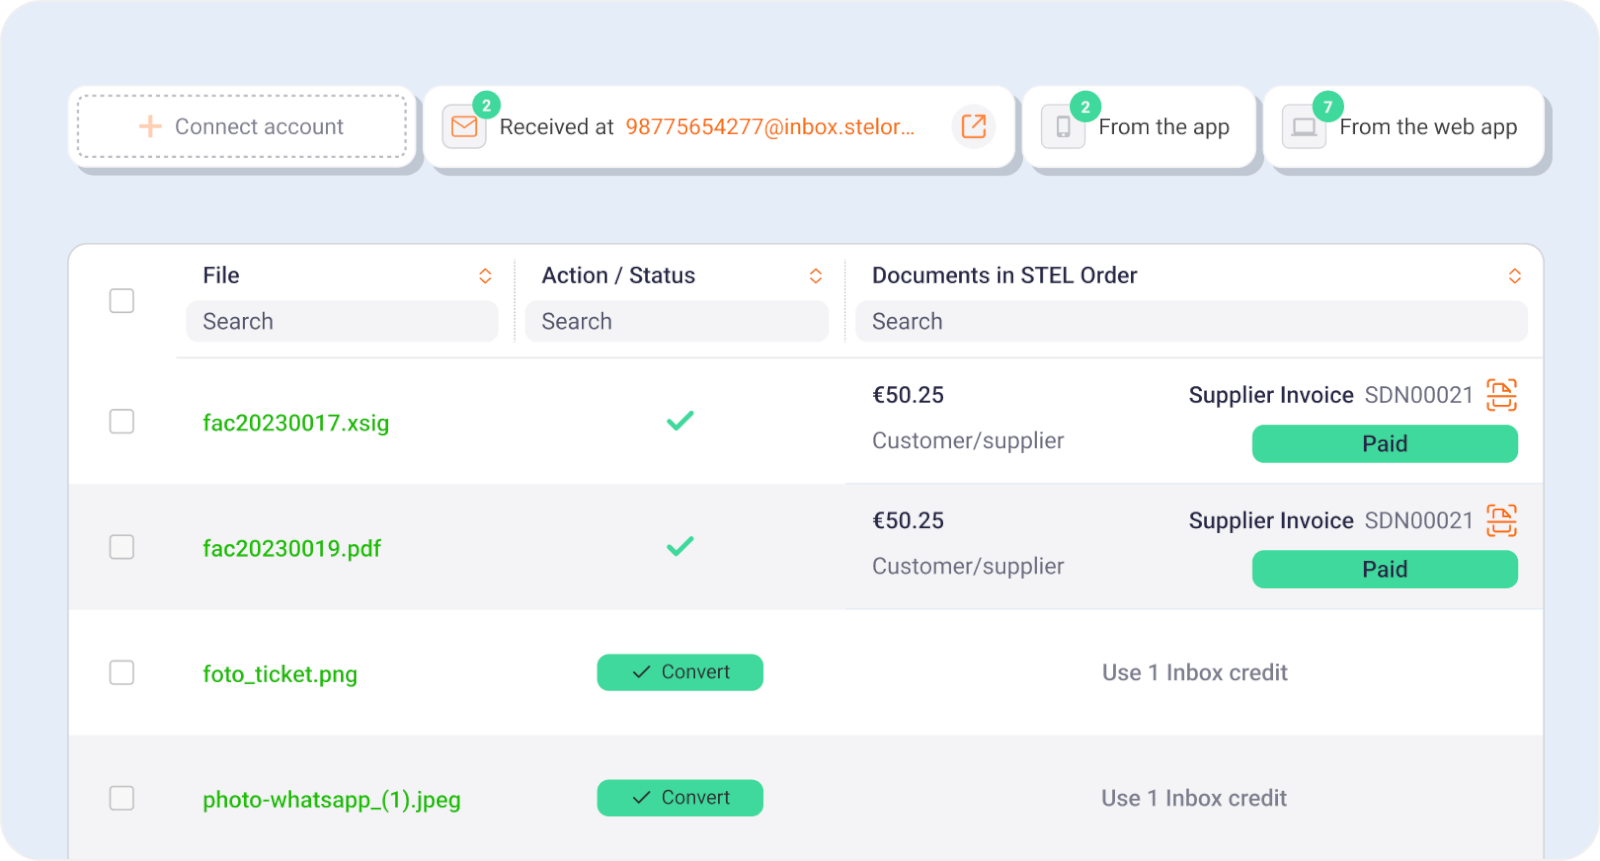This screenshot has height=861, width=1600.
Task: Click the envelope email inbox icon
Action: [464, 127]
